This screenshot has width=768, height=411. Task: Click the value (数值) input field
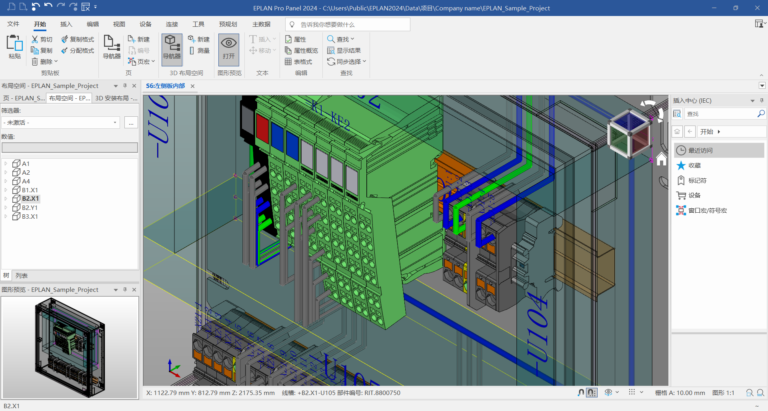(x=70, y=147)
